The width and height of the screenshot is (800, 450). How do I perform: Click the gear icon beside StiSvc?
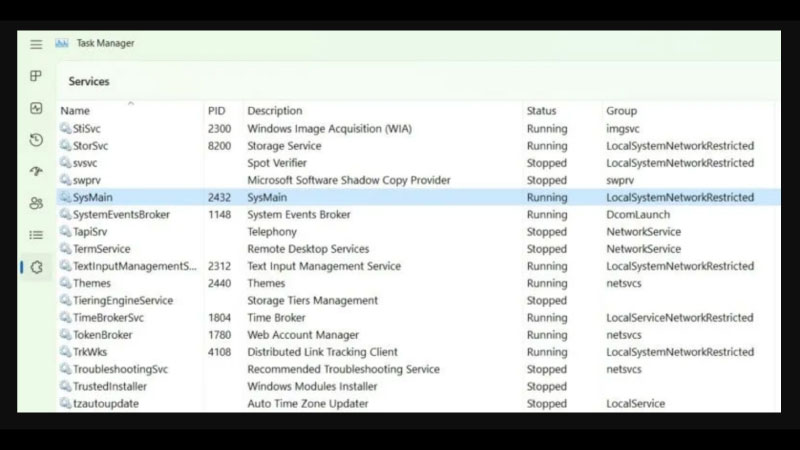pyautogui.click(x=65, y=128)
